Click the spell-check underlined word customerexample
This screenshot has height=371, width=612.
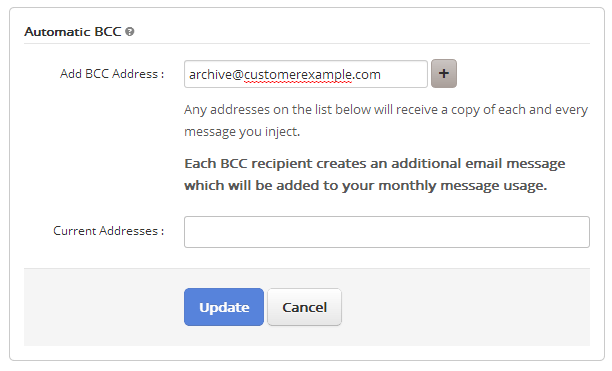coord(298,74)
